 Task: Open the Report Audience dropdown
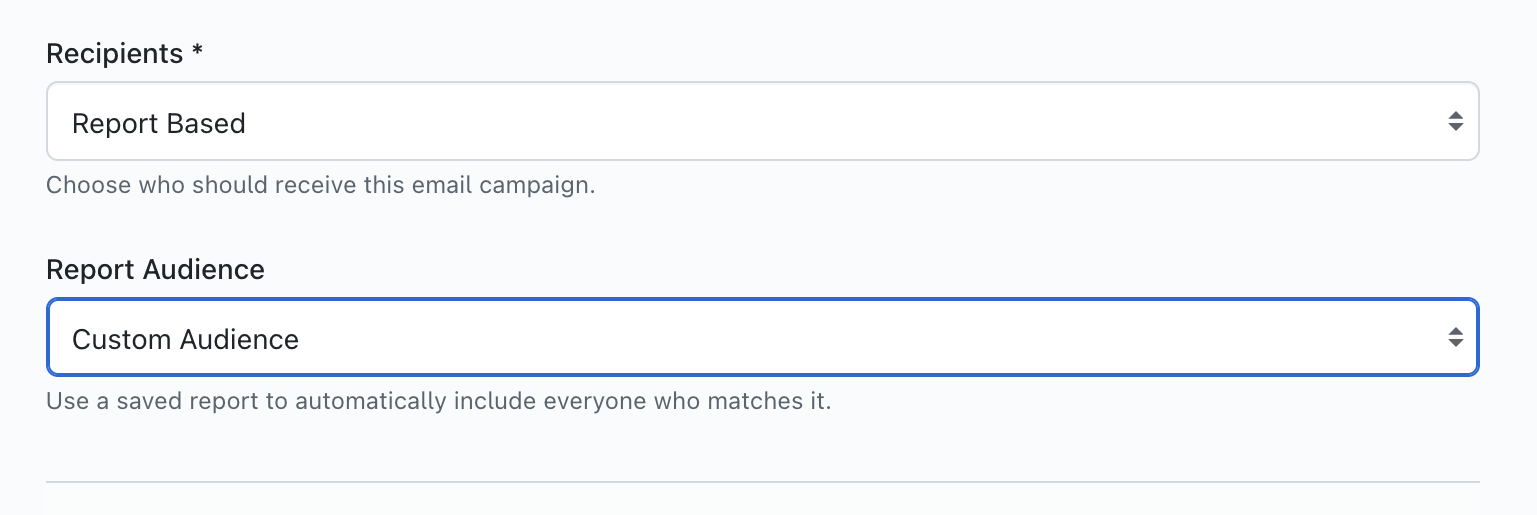pyautogui.click(x=762, y=338)
